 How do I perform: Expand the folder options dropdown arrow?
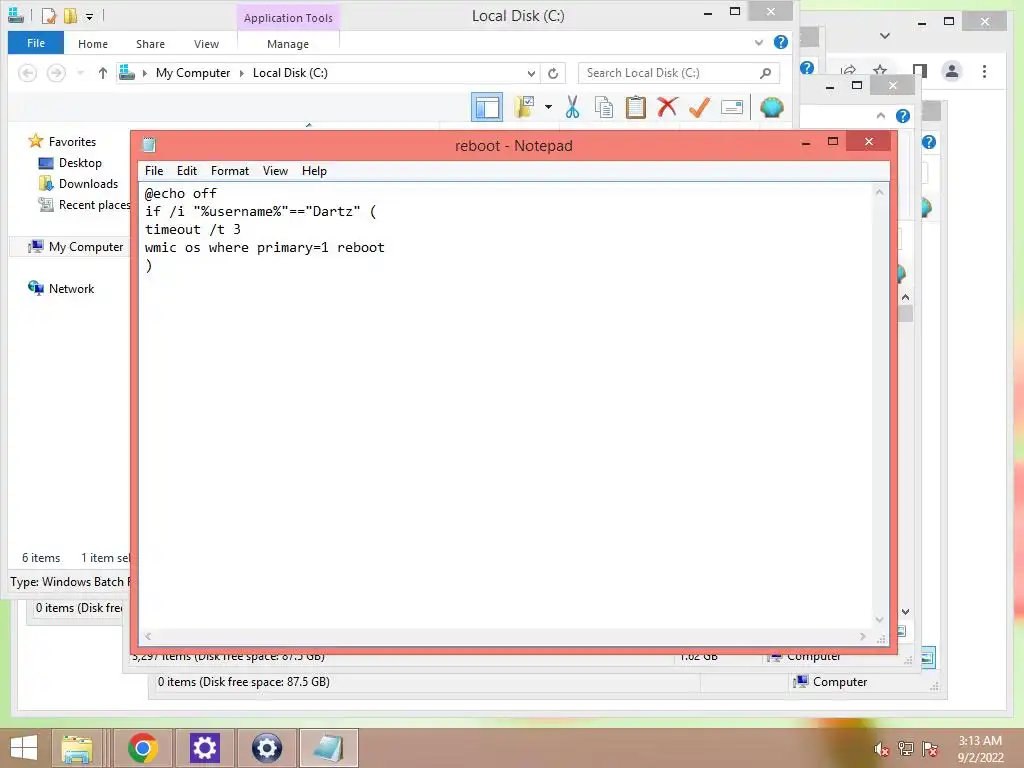pyautogui.click(x=548, y=107)
